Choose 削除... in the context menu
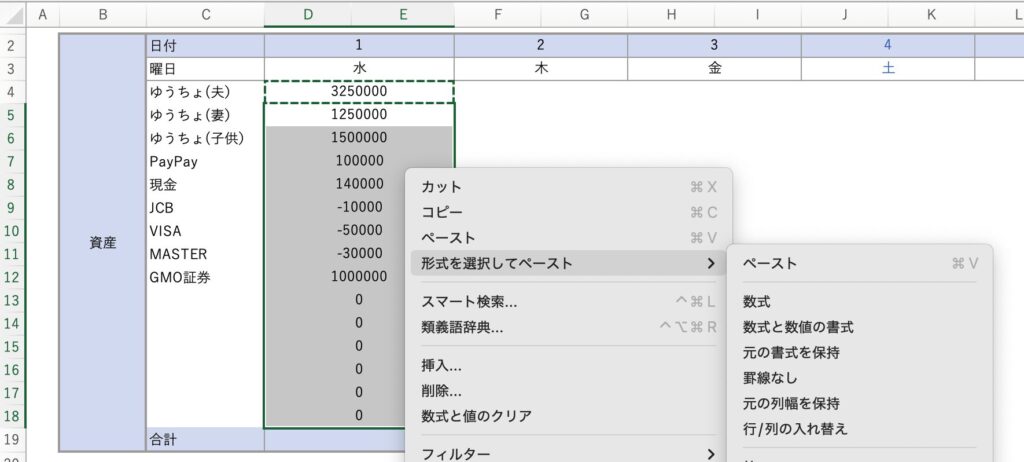Viewport: 1024px width, 462px height. [x=441, y=390]
